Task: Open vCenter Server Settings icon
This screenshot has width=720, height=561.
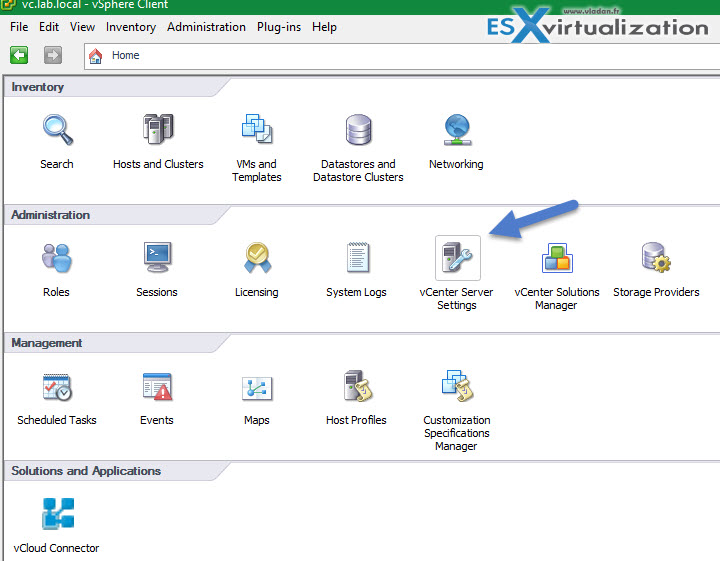Action: click(x=457, y=258)
